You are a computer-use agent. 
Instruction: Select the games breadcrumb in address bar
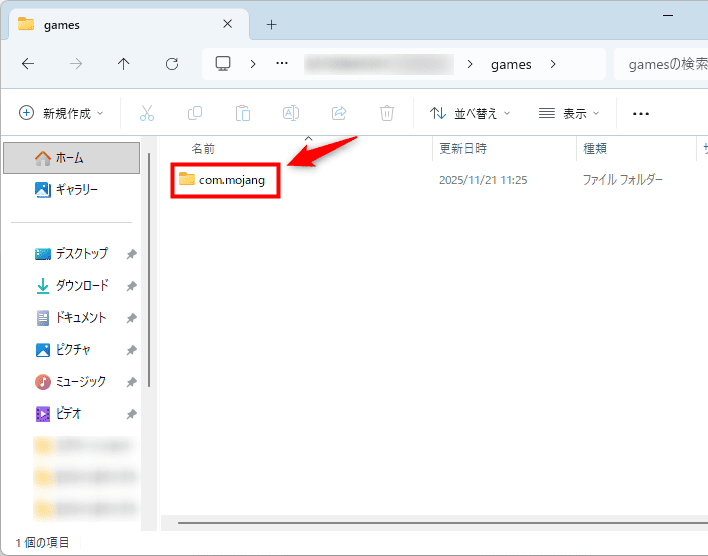[511, 65]
